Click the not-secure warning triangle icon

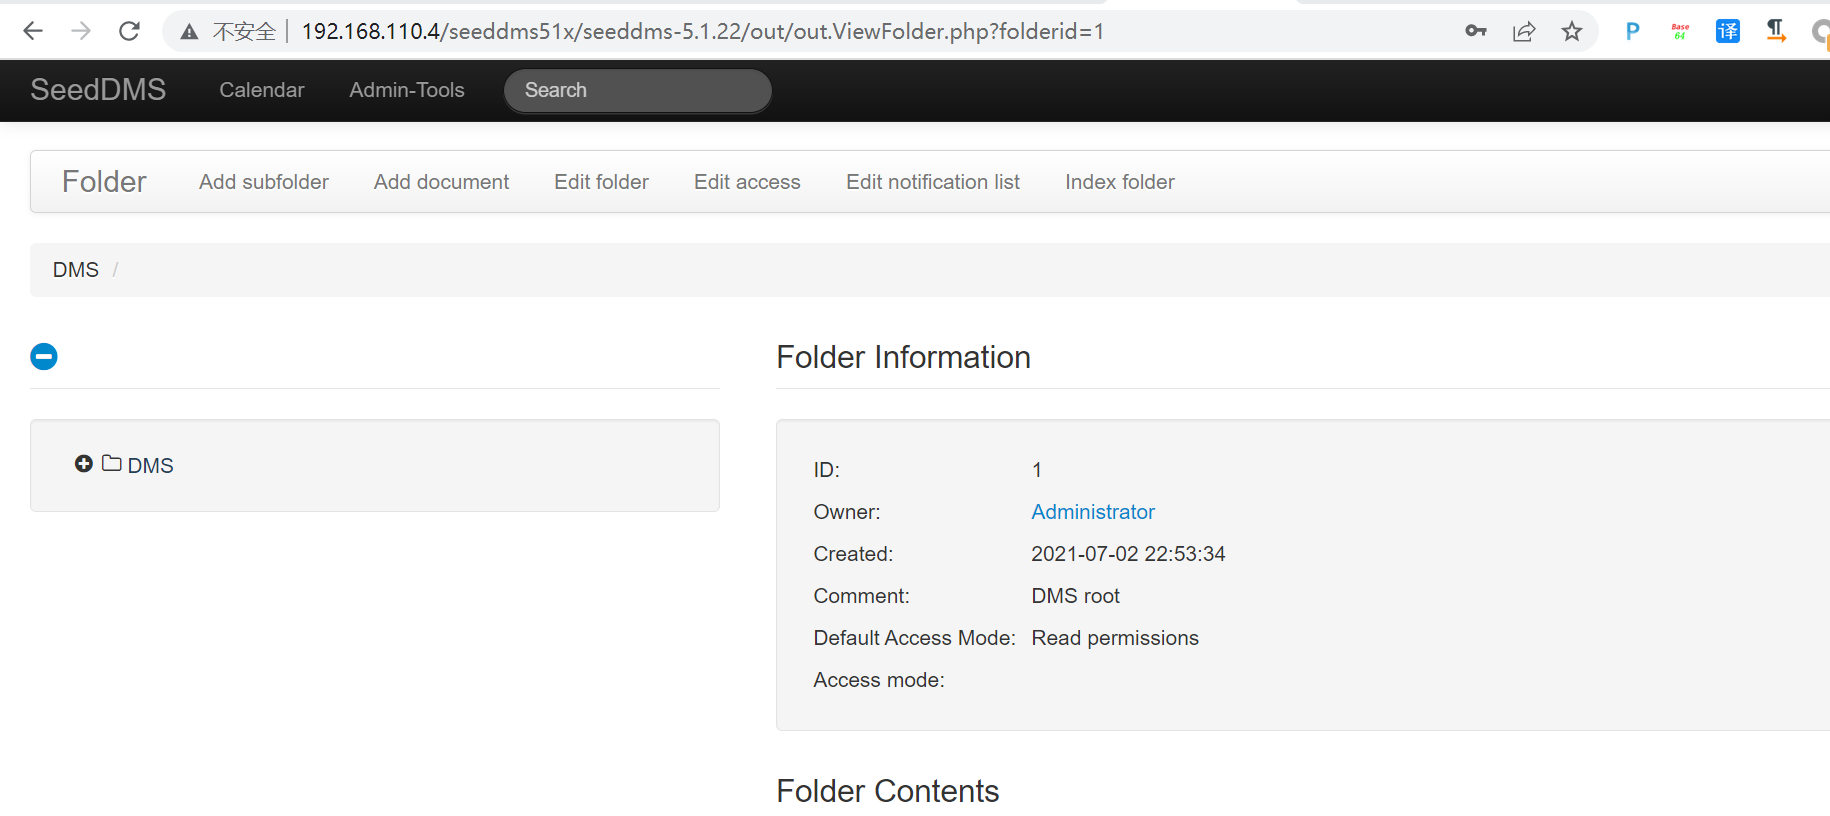coord(189,32)
